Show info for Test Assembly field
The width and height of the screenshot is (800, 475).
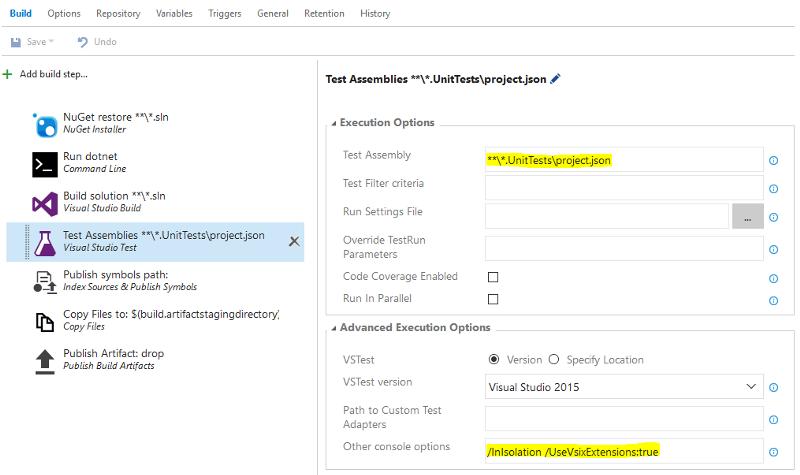tap(773, 161)
